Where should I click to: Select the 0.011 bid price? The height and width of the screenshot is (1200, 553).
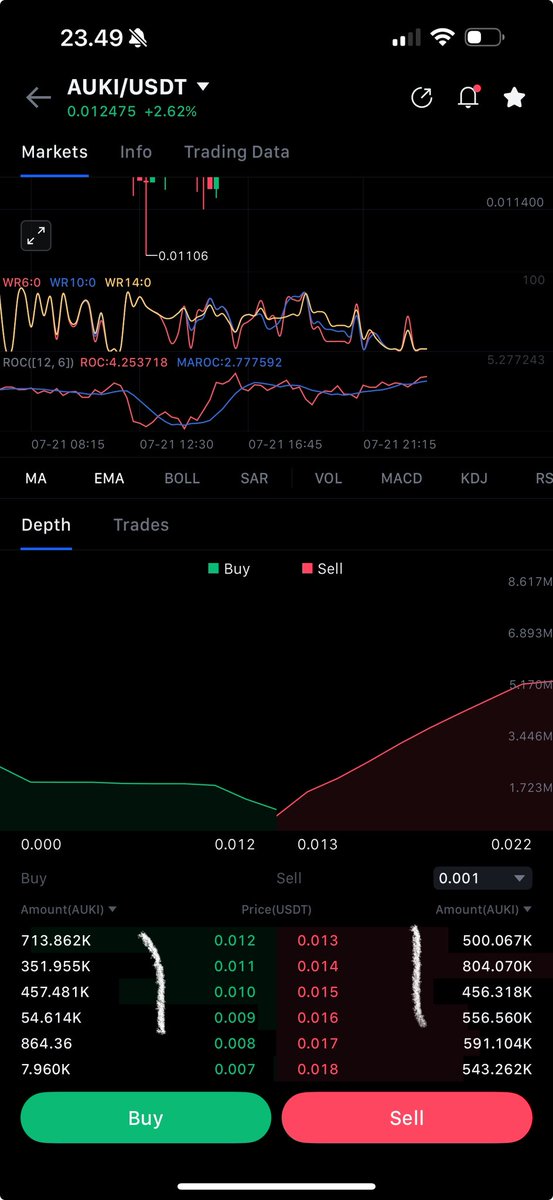[235, 966]
